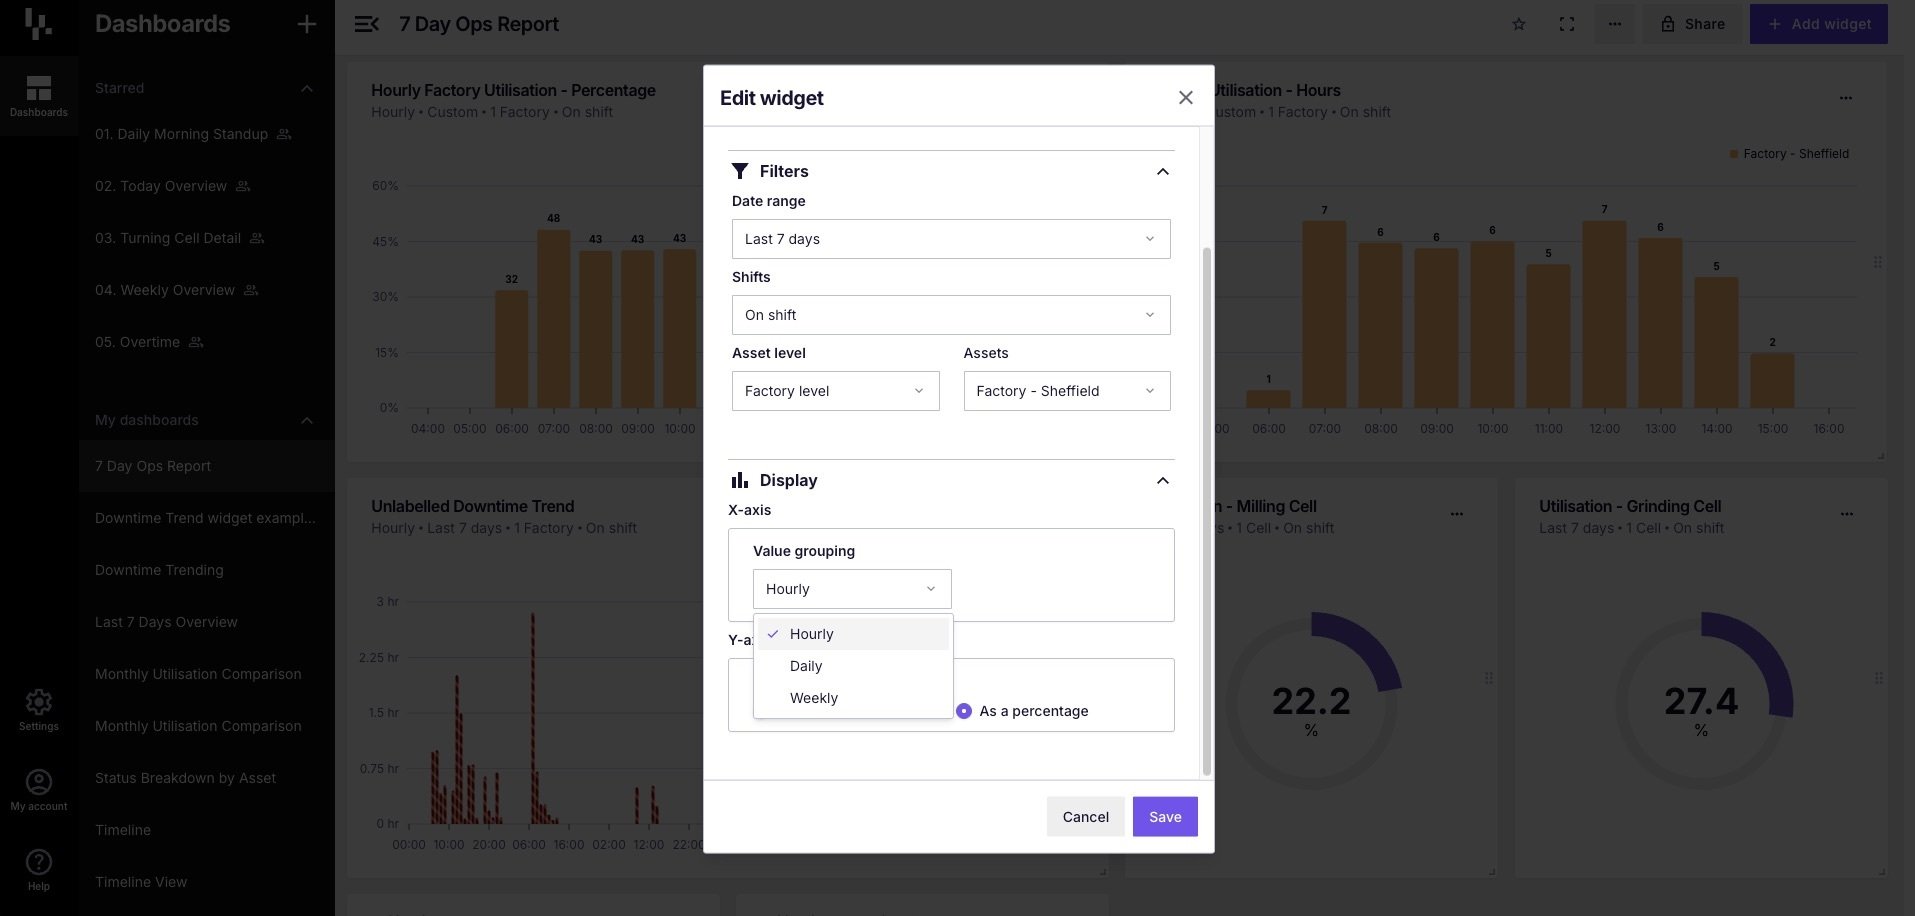The height and width of the screenshot is (916, 1915).
Task: Collapse the side menu via hamburger icon
Action: click(367, 24)
